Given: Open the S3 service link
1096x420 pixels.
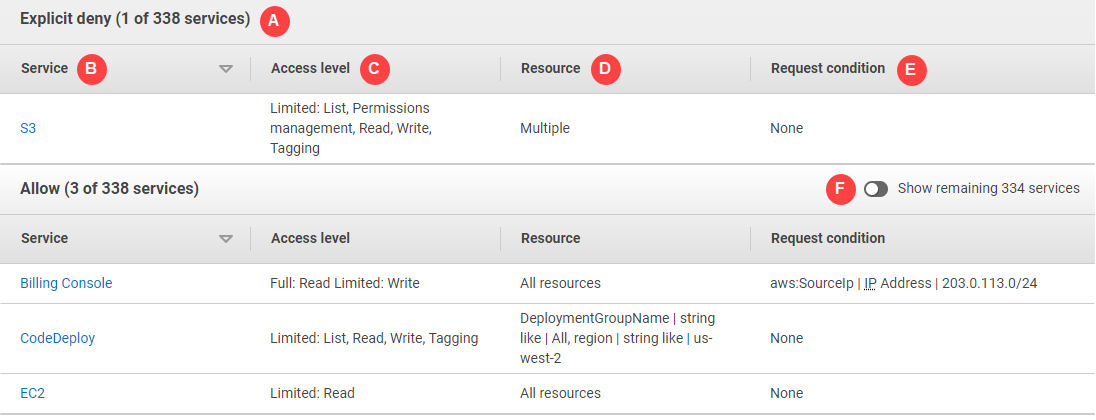Looking at the screenshot, I should click(x=28, y=128).
